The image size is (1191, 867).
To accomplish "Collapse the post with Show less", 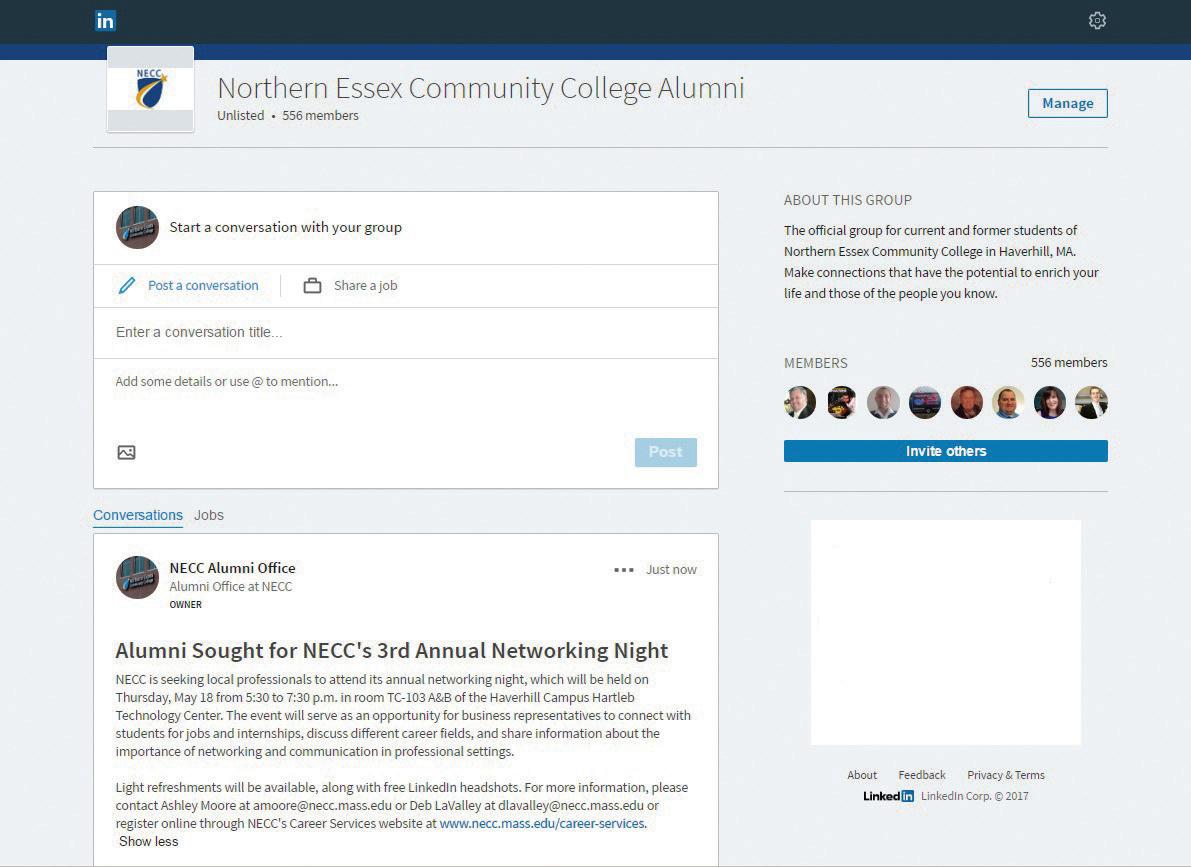I will point(148,842).
